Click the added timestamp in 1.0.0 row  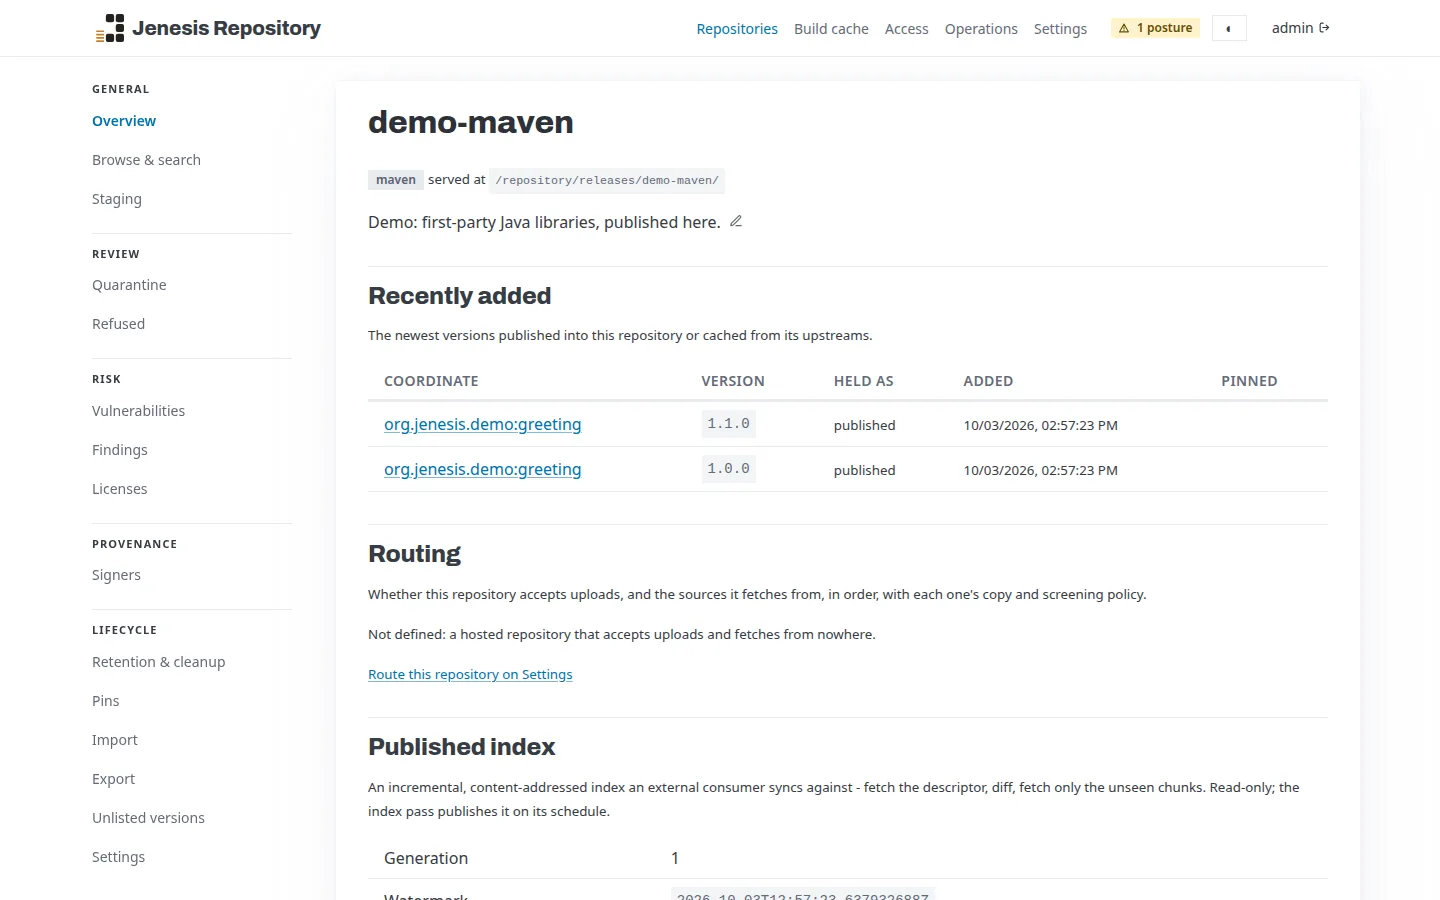pos(1041,470)
